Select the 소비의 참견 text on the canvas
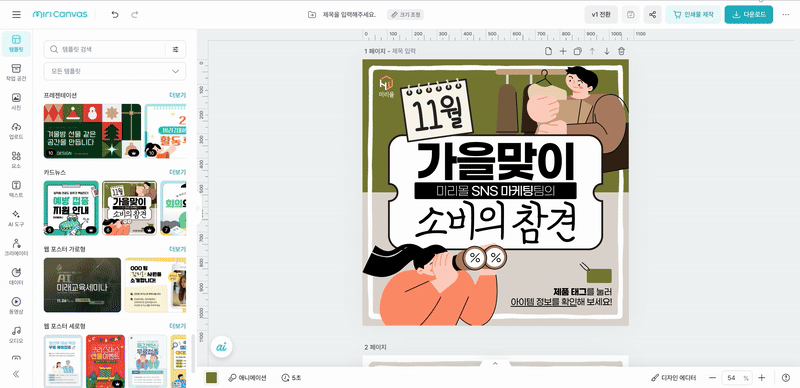Screen dimensions: 800x388 [x=495, y=223]
